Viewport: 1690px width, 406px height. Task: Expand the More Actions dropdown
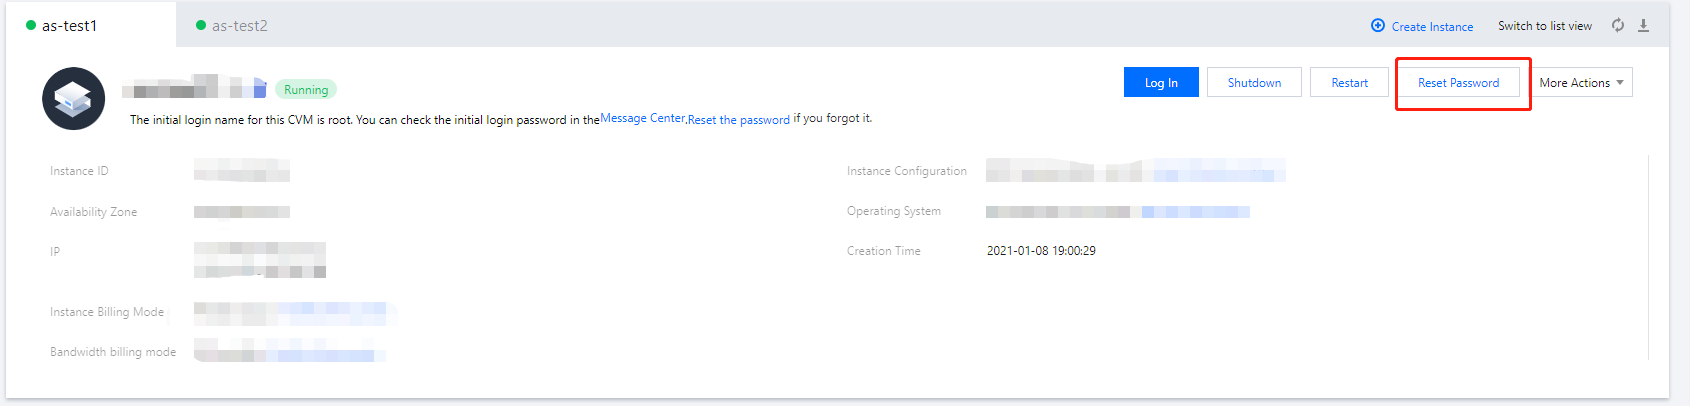[x=1581, y=83]
